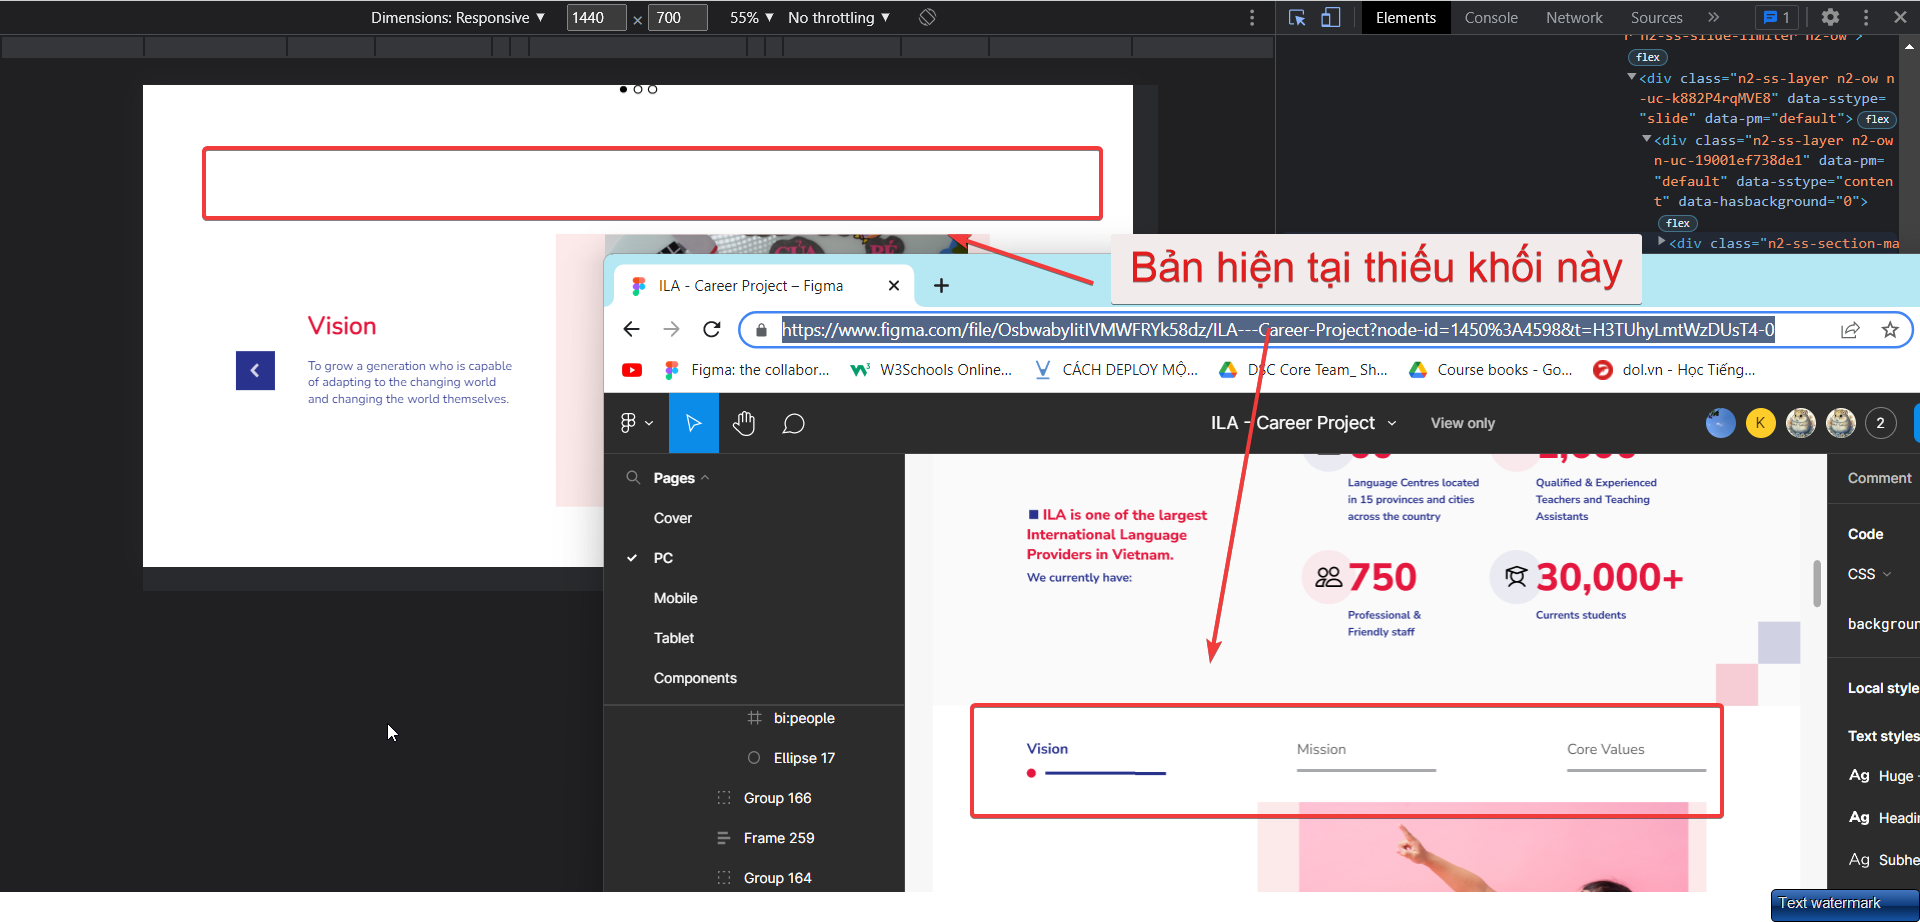Click the browser forward arrow

coord(671,329)
